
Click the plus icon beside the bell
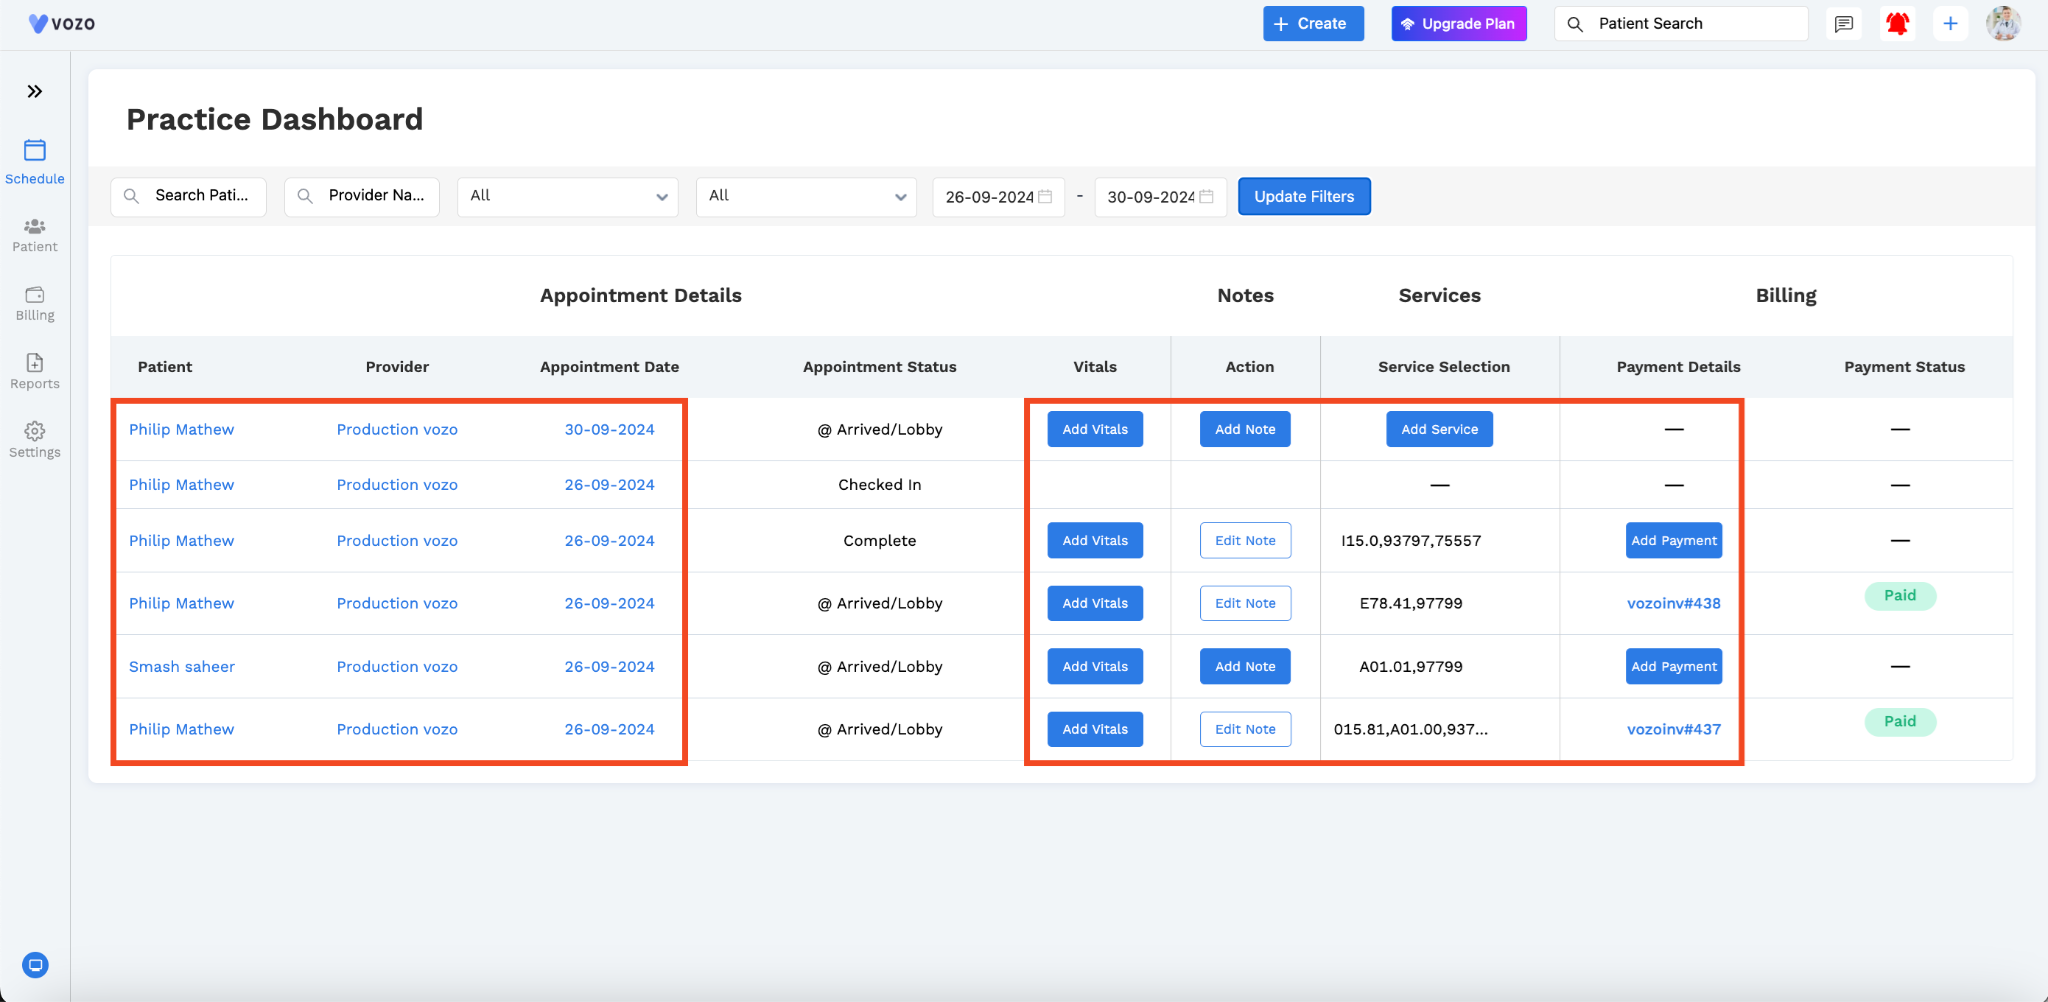click(1950, 24)
